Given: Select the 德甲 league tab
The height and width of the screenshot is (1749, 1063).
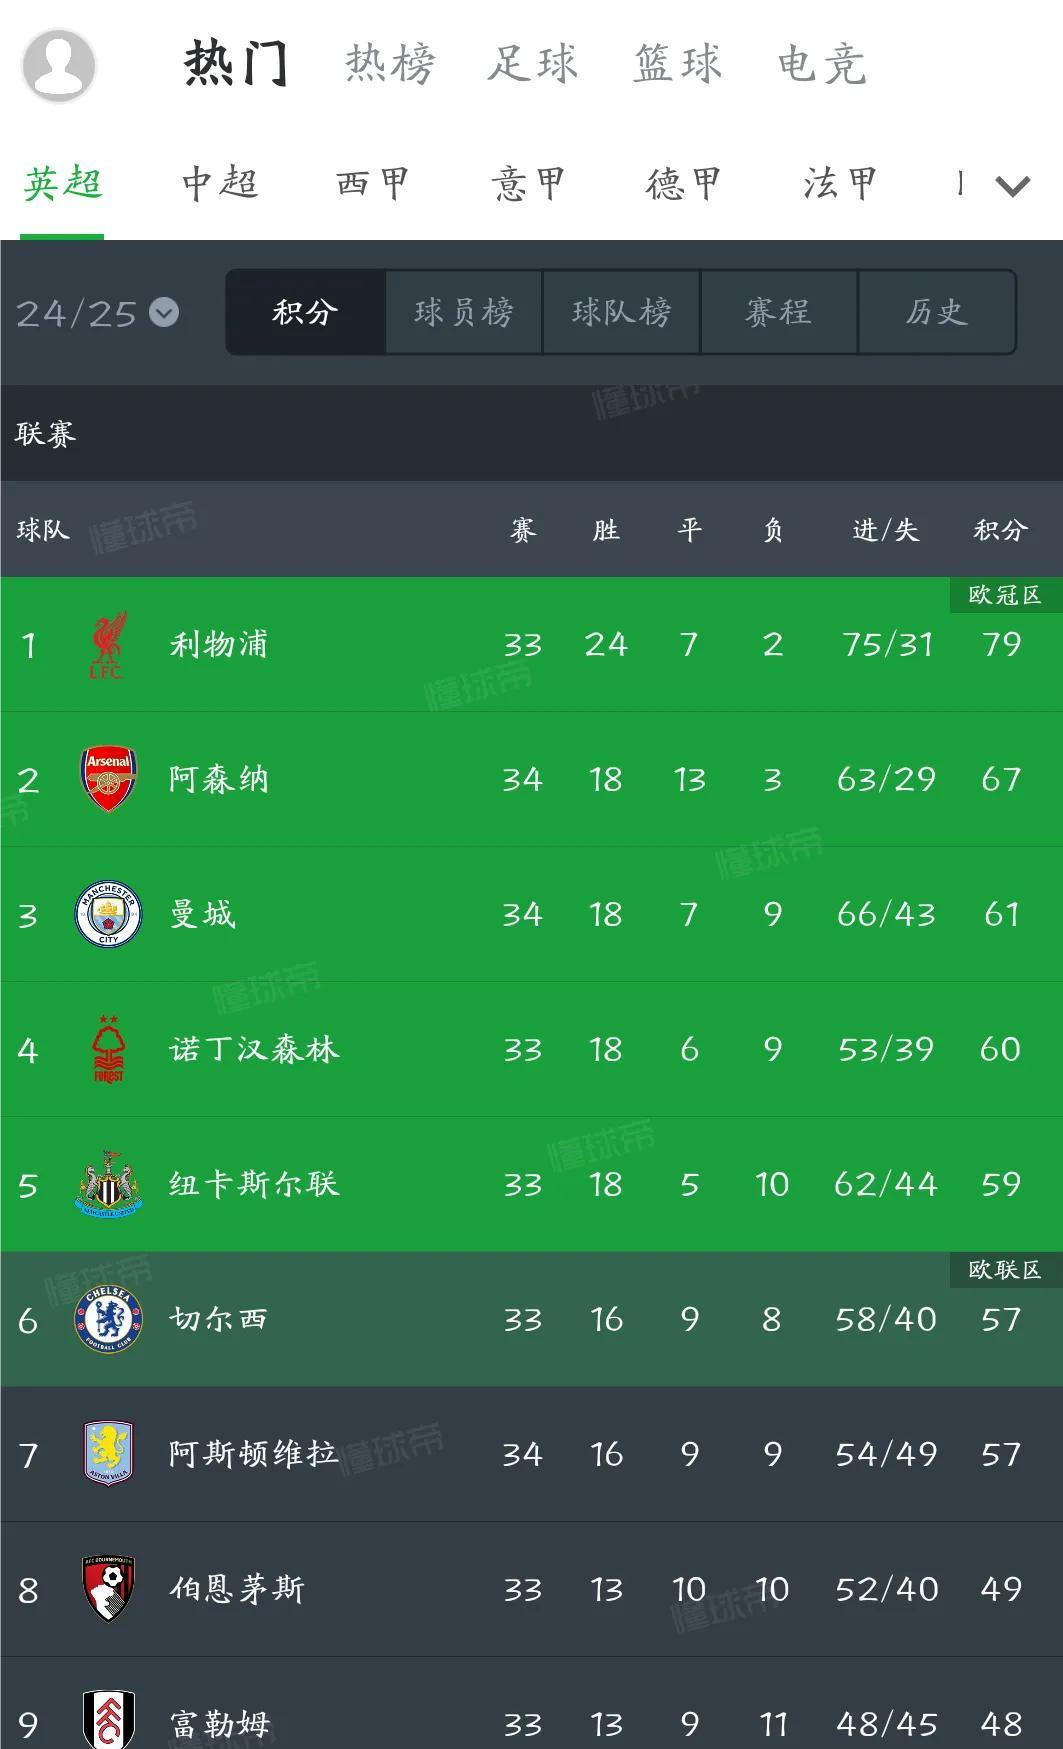Looking at the screenshot, I should coord(684,184).
